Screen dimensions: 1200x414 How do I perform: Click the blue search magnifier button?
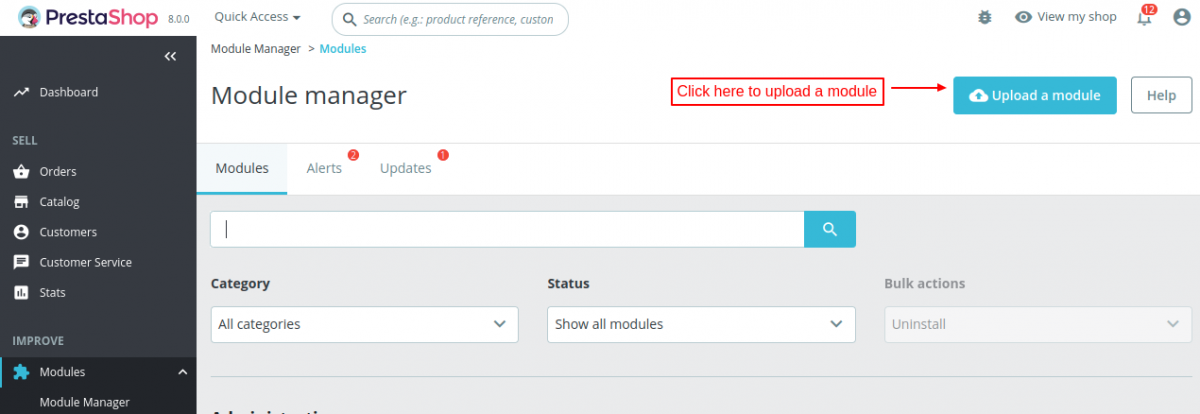(829, 229)
